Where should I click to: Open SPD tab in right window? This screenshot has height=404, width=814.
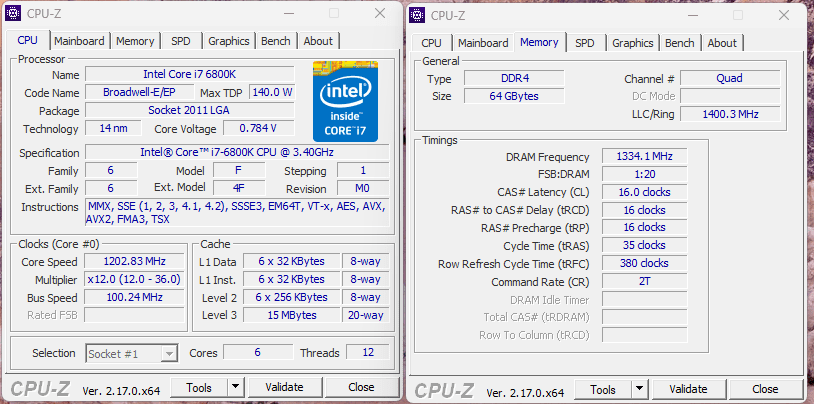(585, 43)
